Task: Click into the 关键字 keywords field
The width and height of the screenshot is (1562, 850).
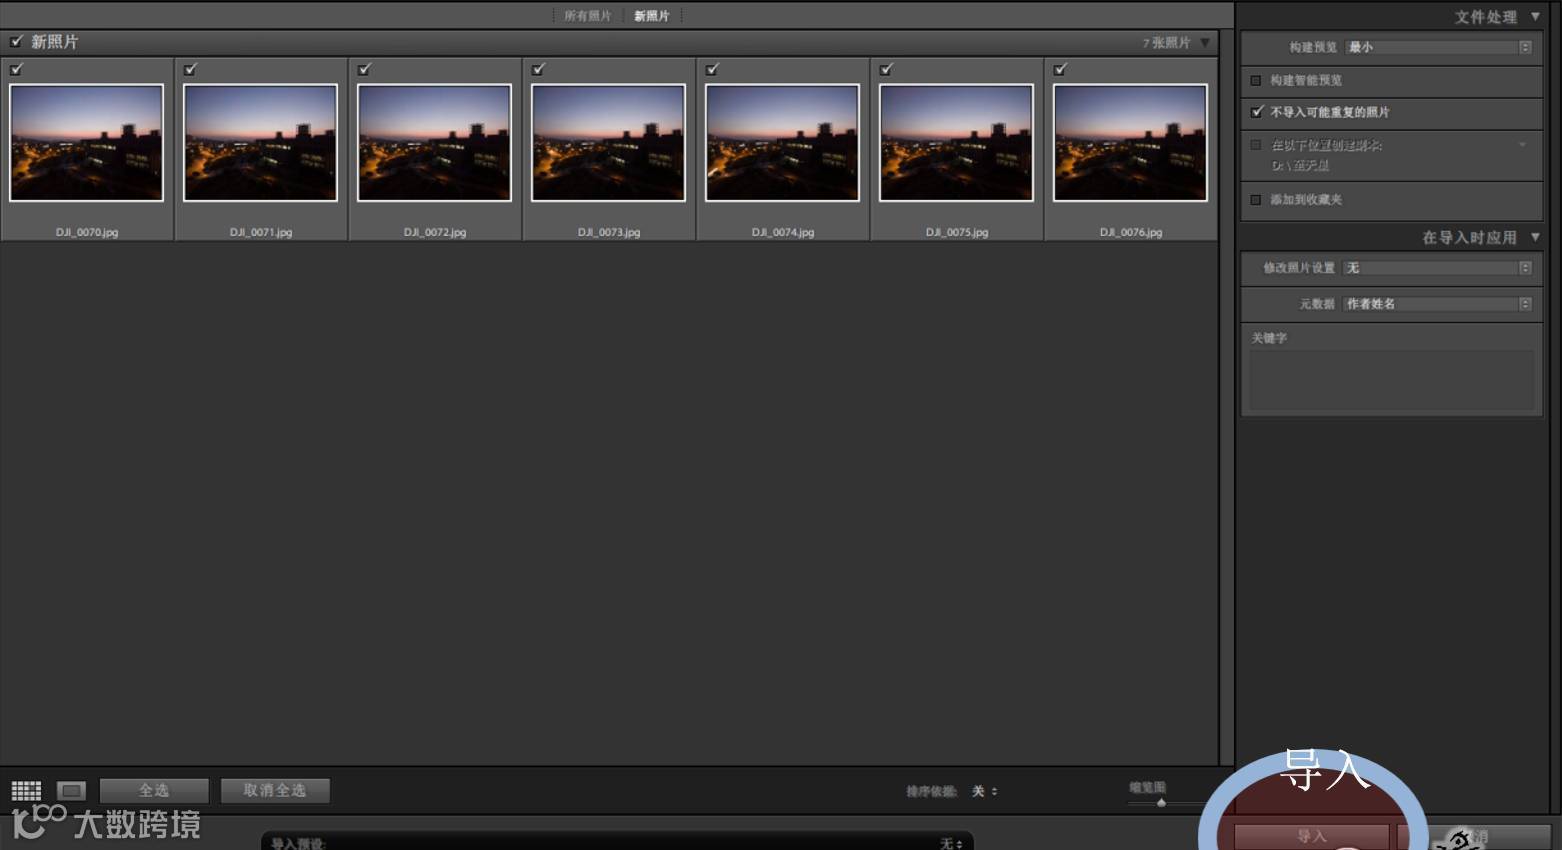Action: (x=1391, y=381)
